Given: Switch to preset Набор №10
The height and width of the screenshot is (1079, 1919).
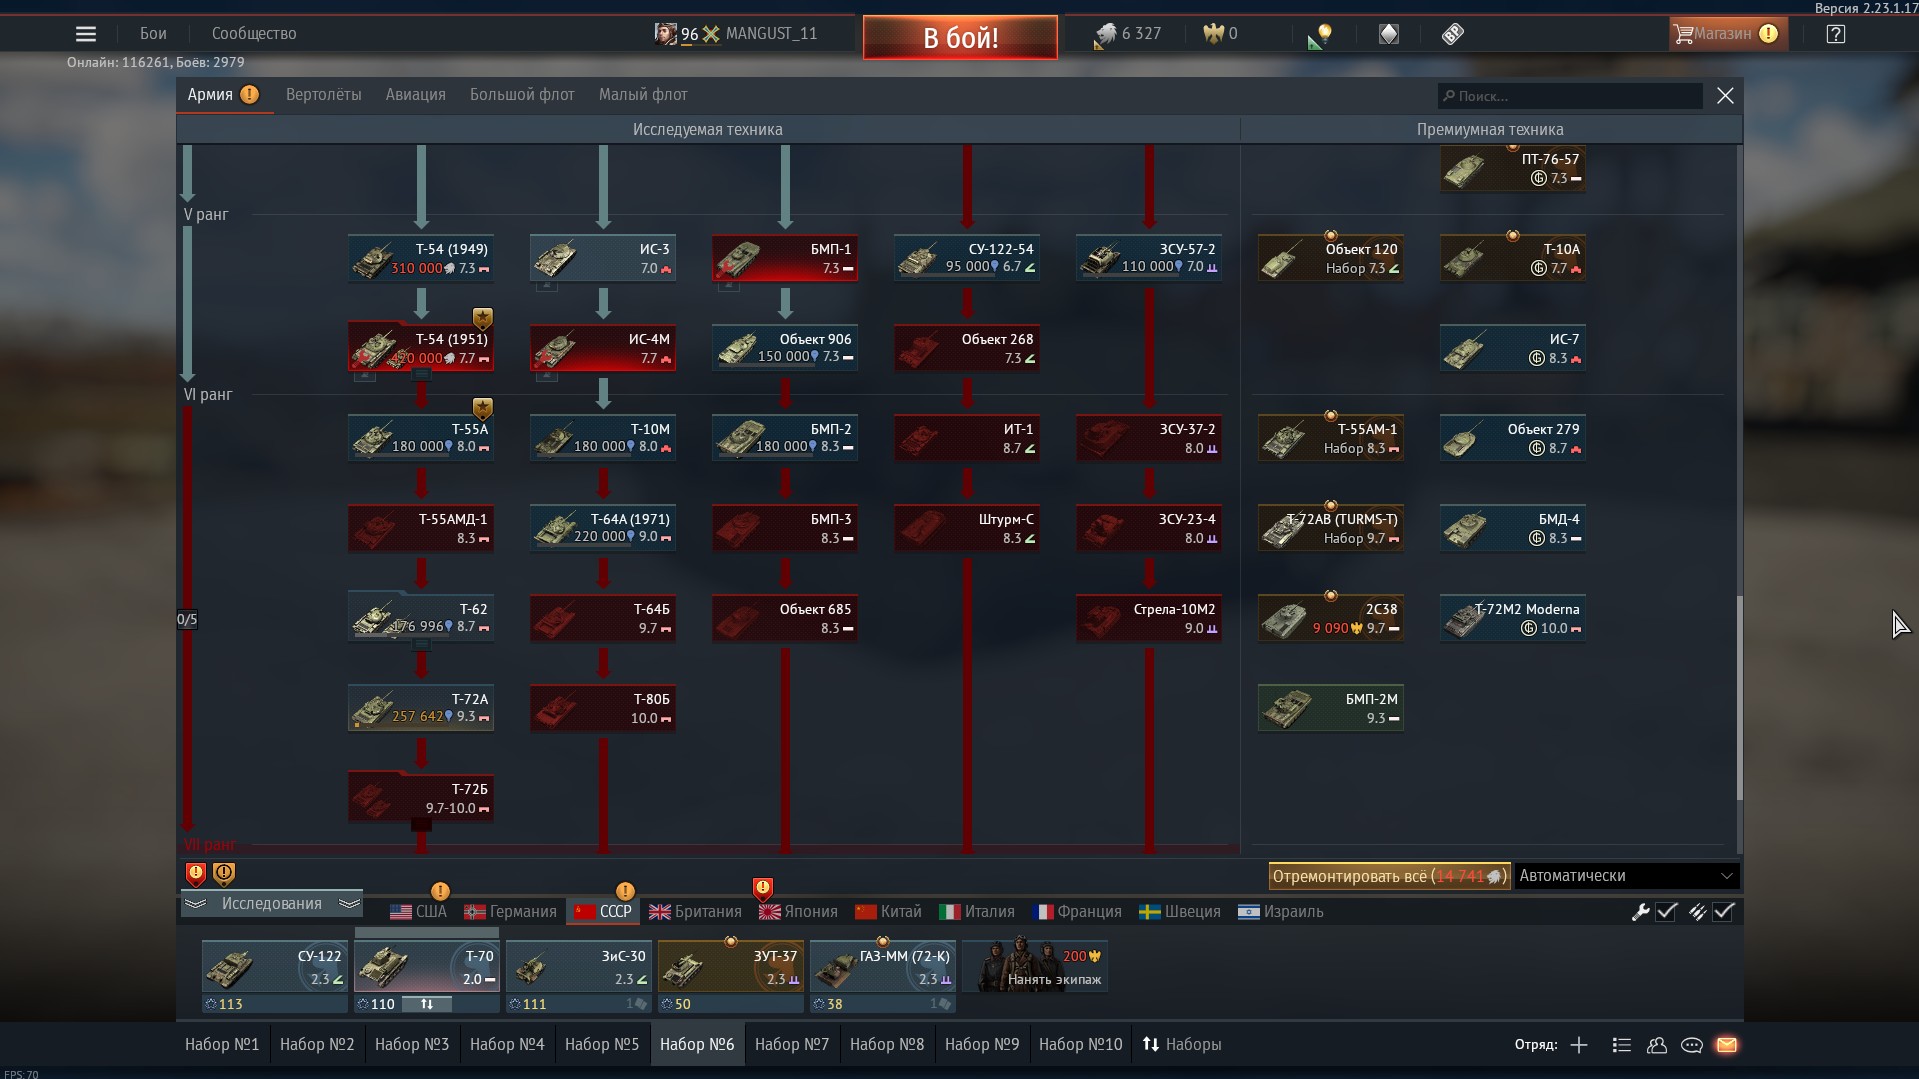Looking at the screenshot, I should (1081, 1045).
